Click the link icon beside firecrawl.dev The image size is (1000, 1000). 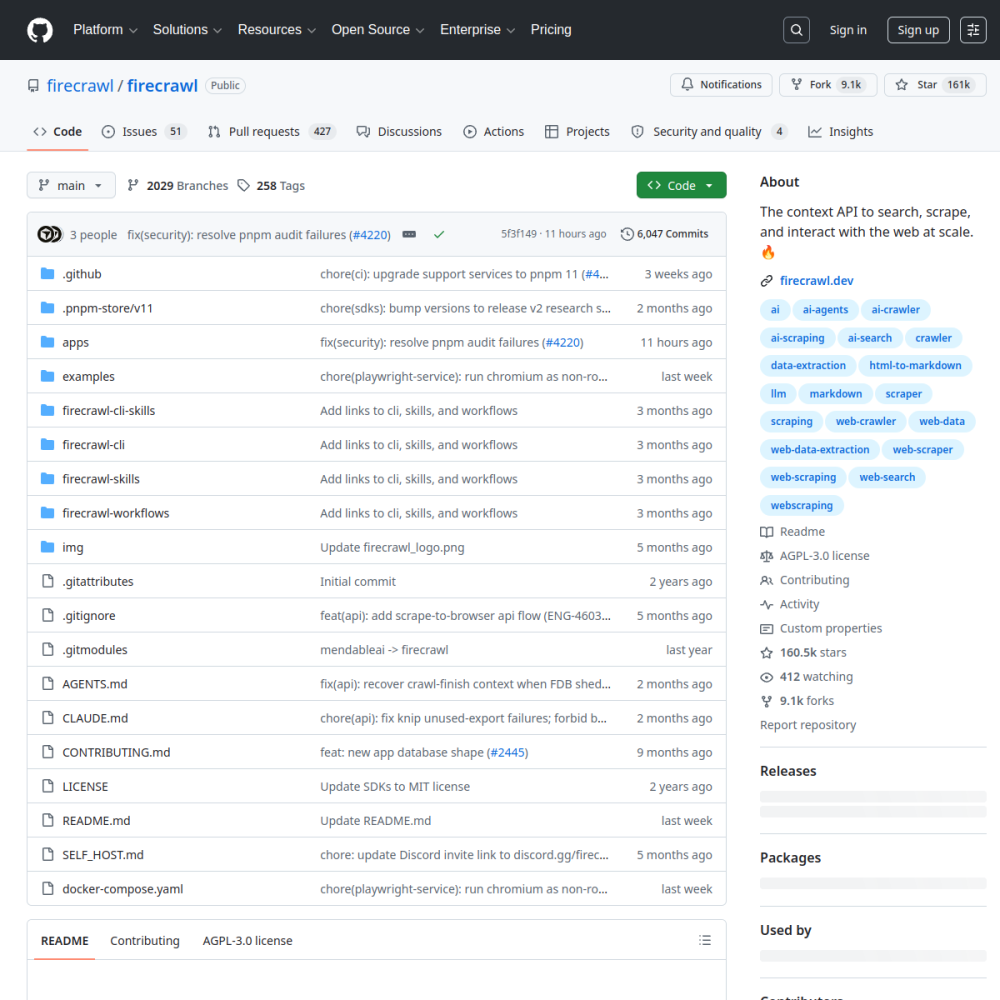click(x=766, y=281)
